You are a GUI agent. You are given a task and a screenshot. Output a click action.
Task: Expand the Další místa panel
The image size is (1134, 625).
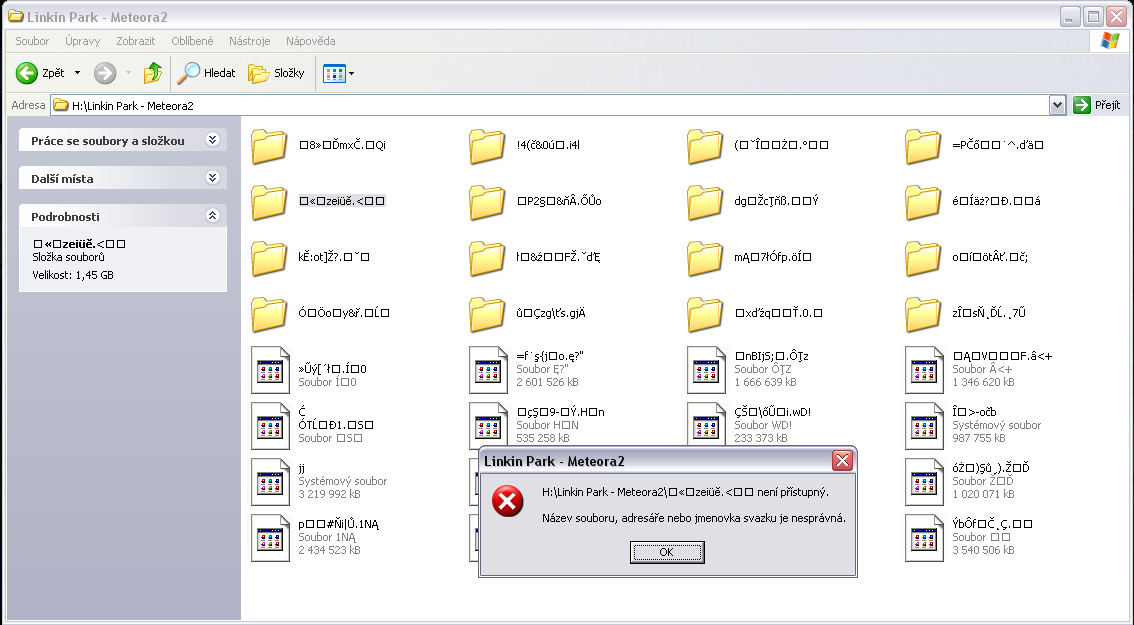tap(212, 178)
